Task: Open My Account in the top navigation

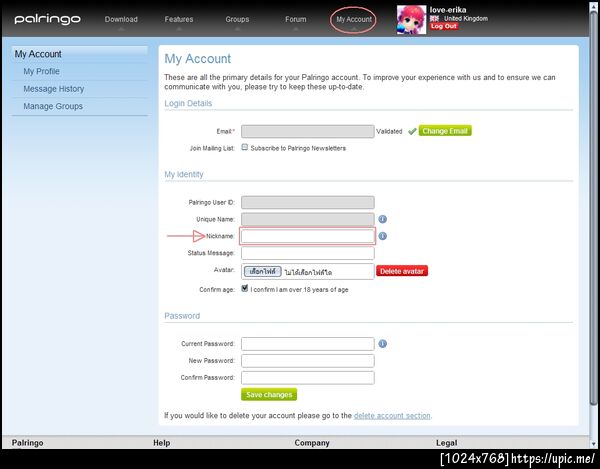Action: pyautogui.click(x=354, y=19)
